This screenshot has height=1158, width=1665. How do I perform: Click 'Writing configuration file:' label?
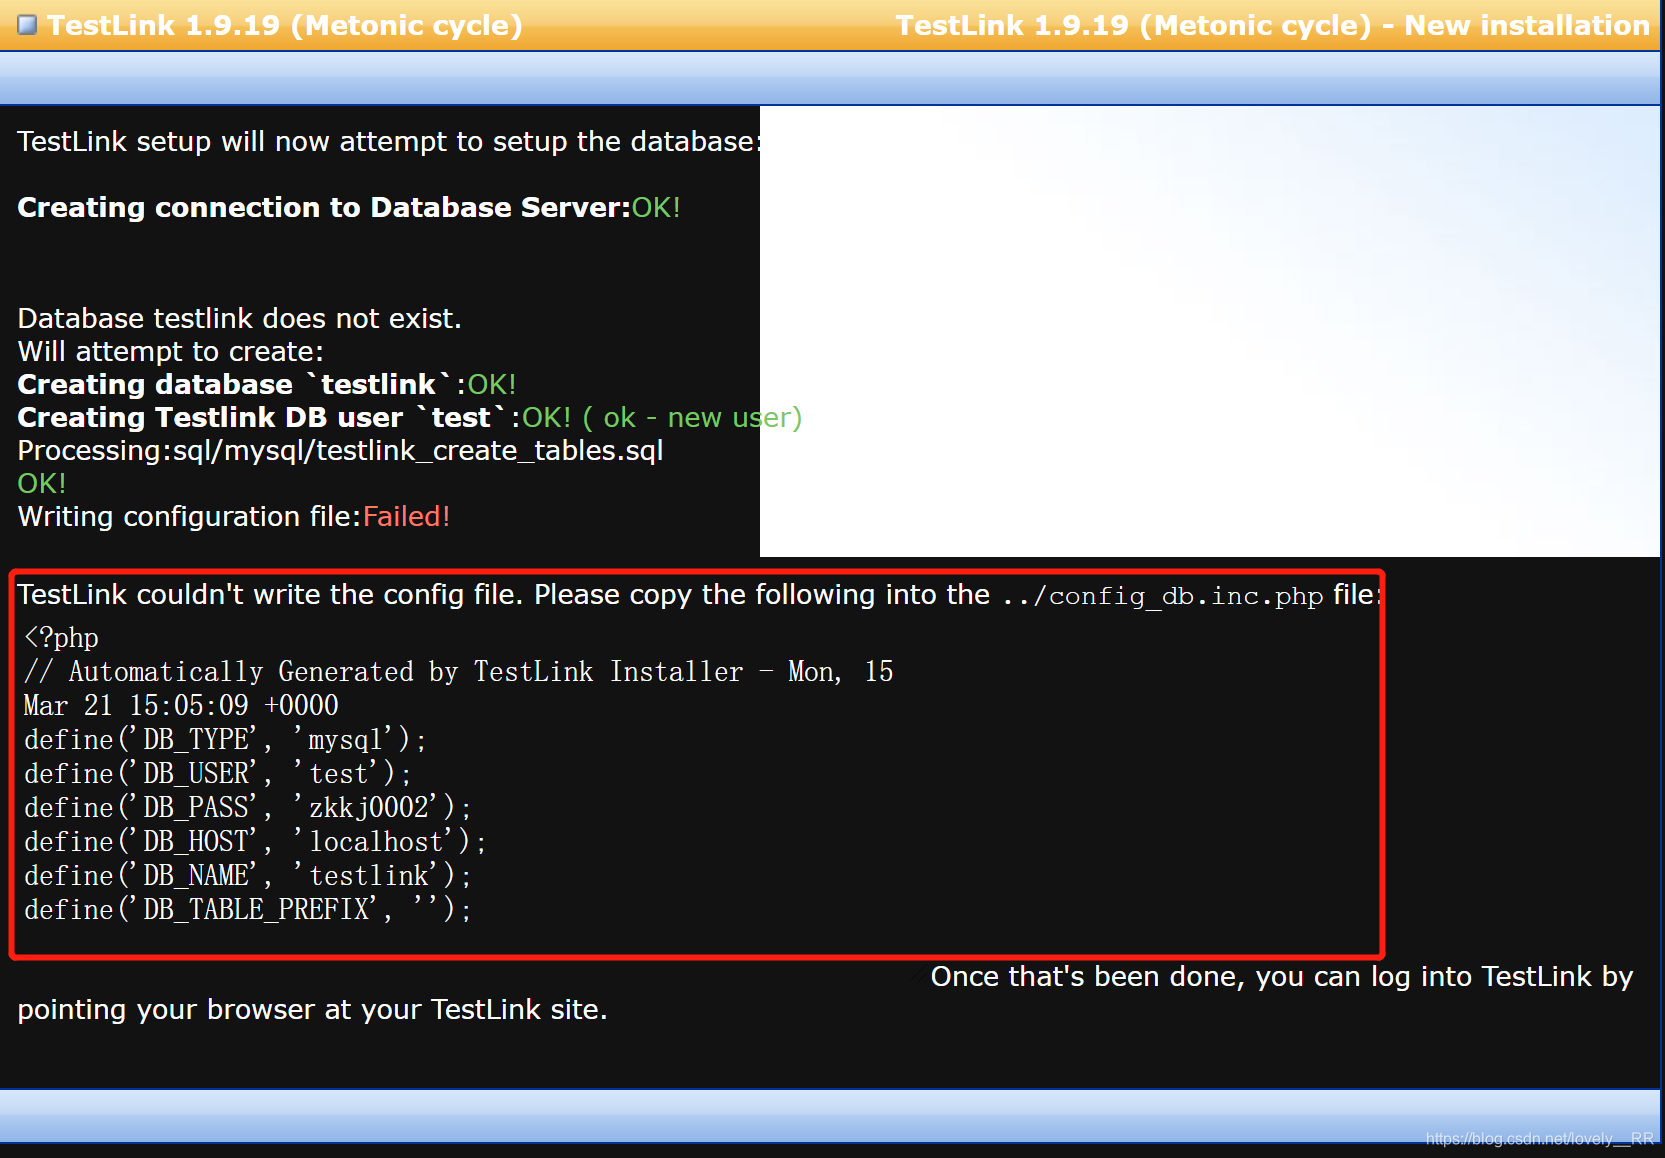click(189, 516)
